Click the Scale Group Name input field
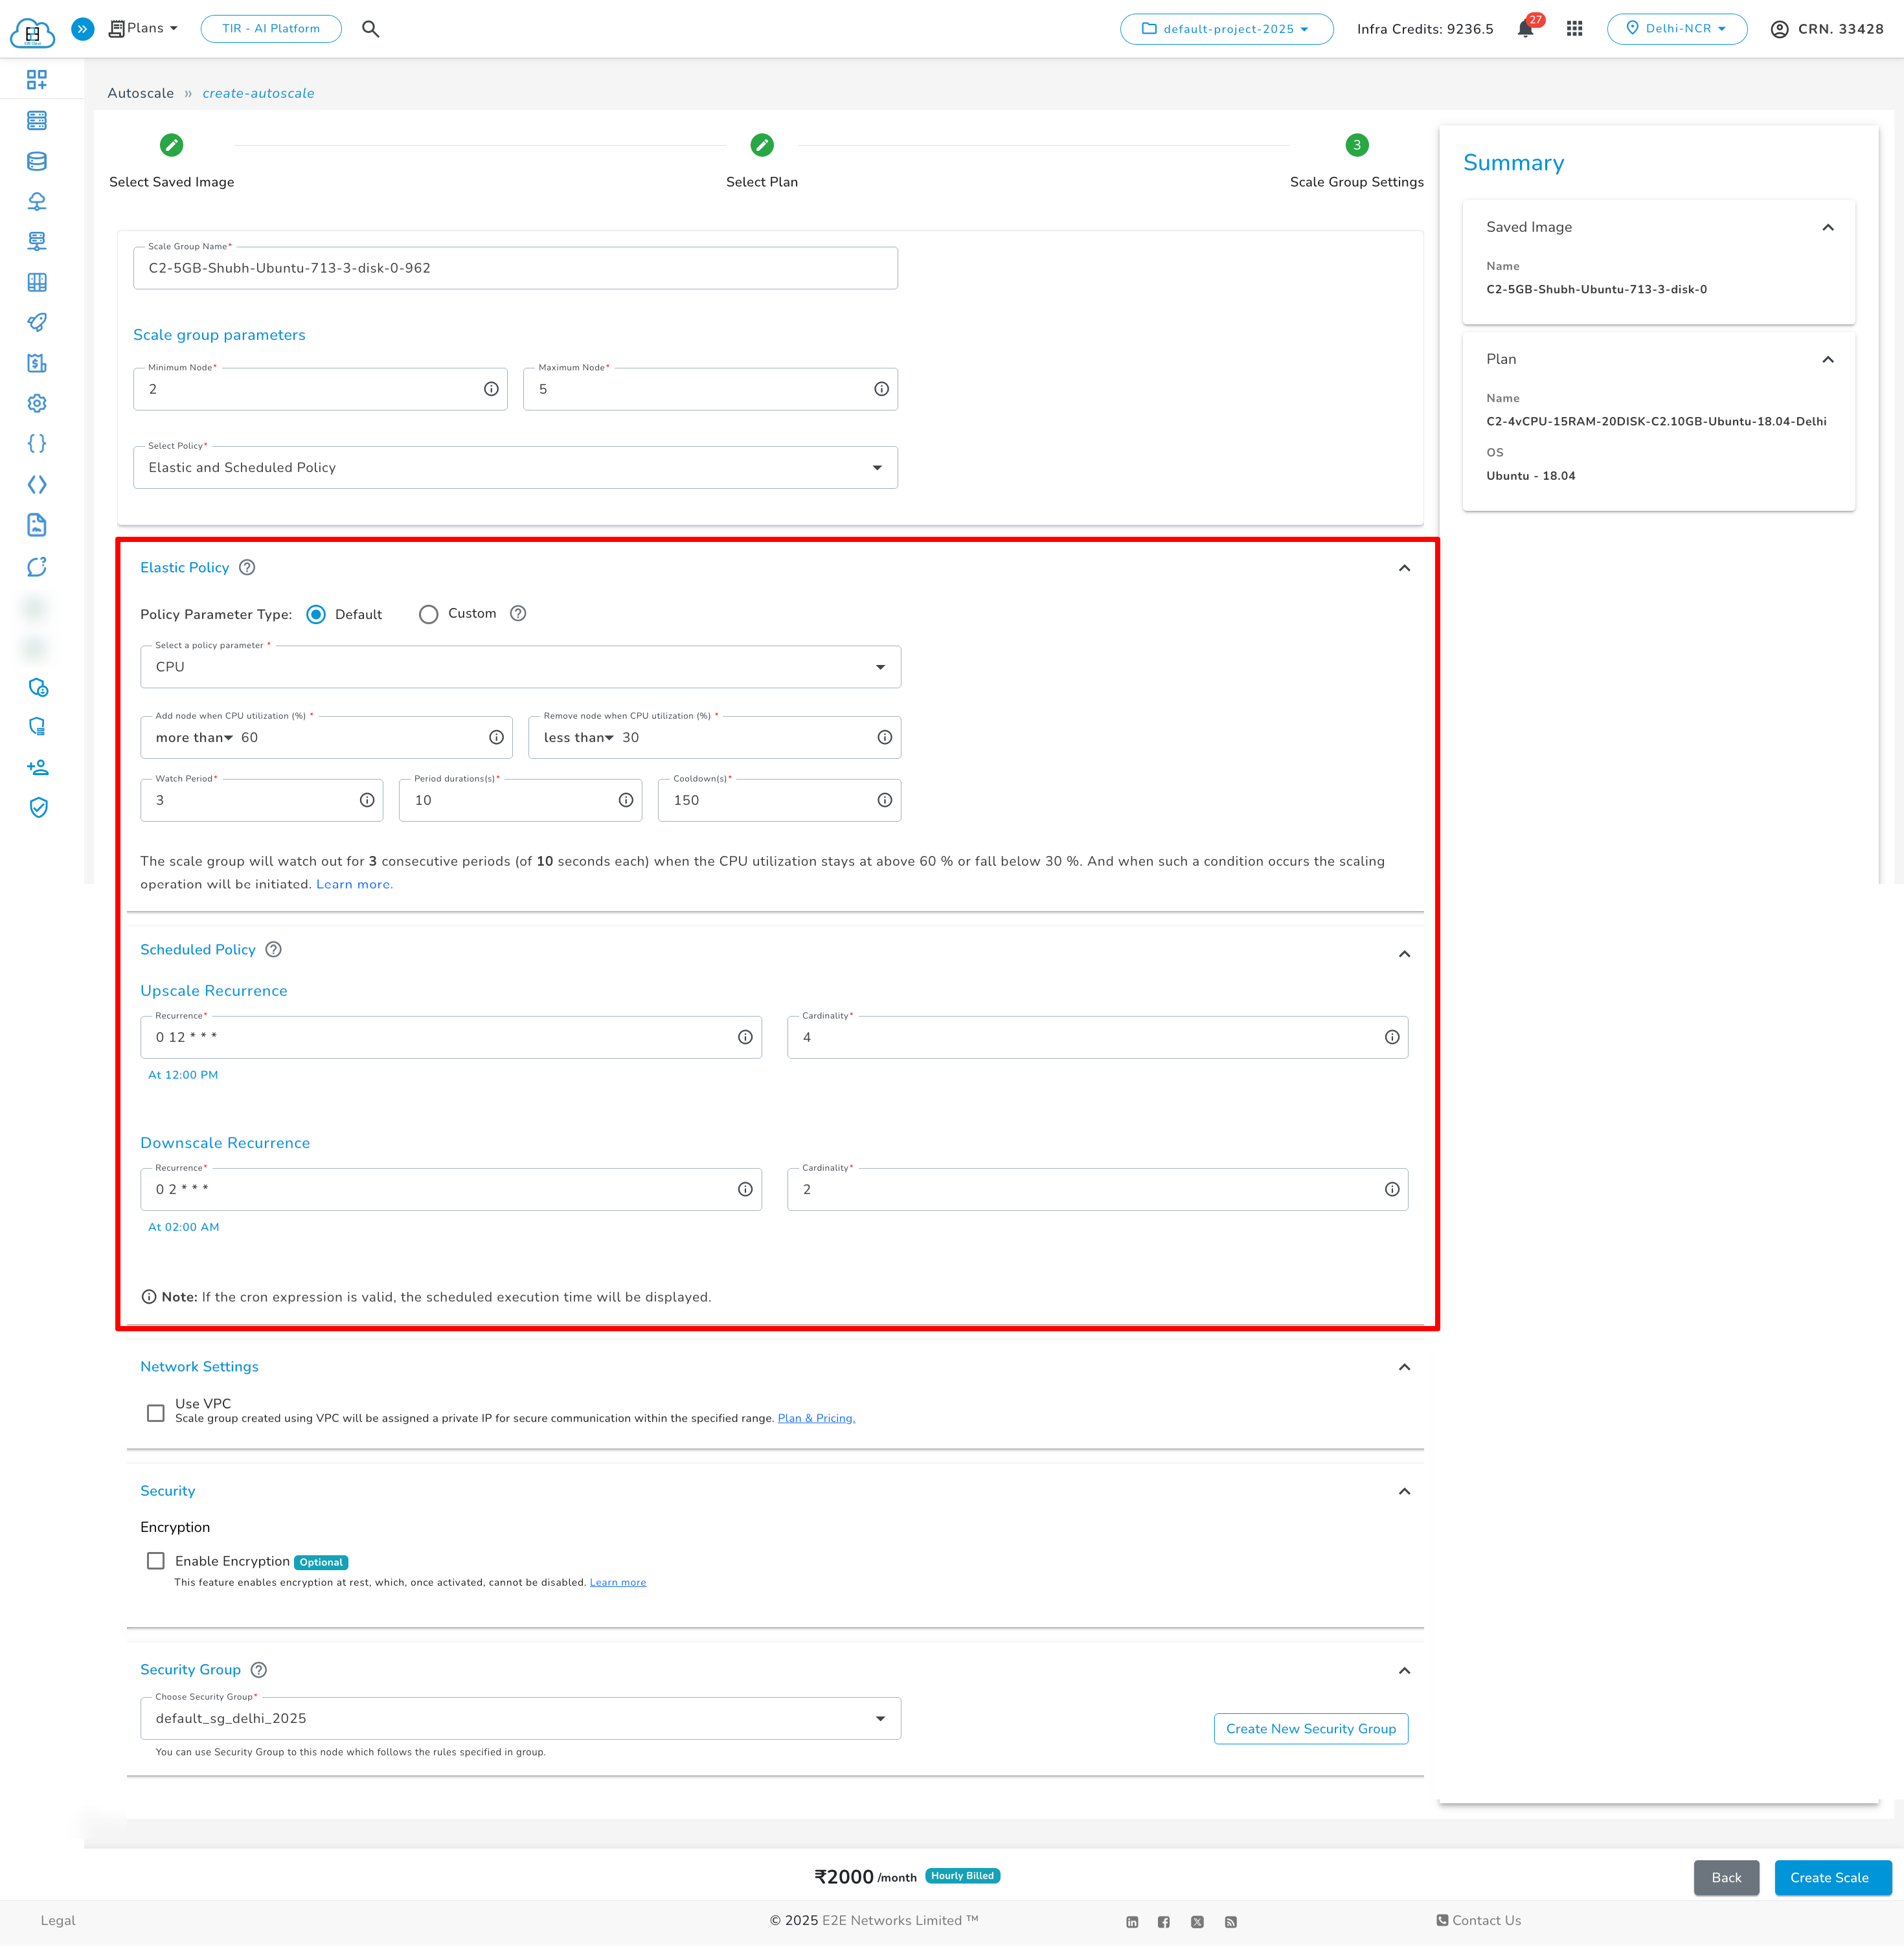Viewport: 1904px width, 1947px height. 515,267
